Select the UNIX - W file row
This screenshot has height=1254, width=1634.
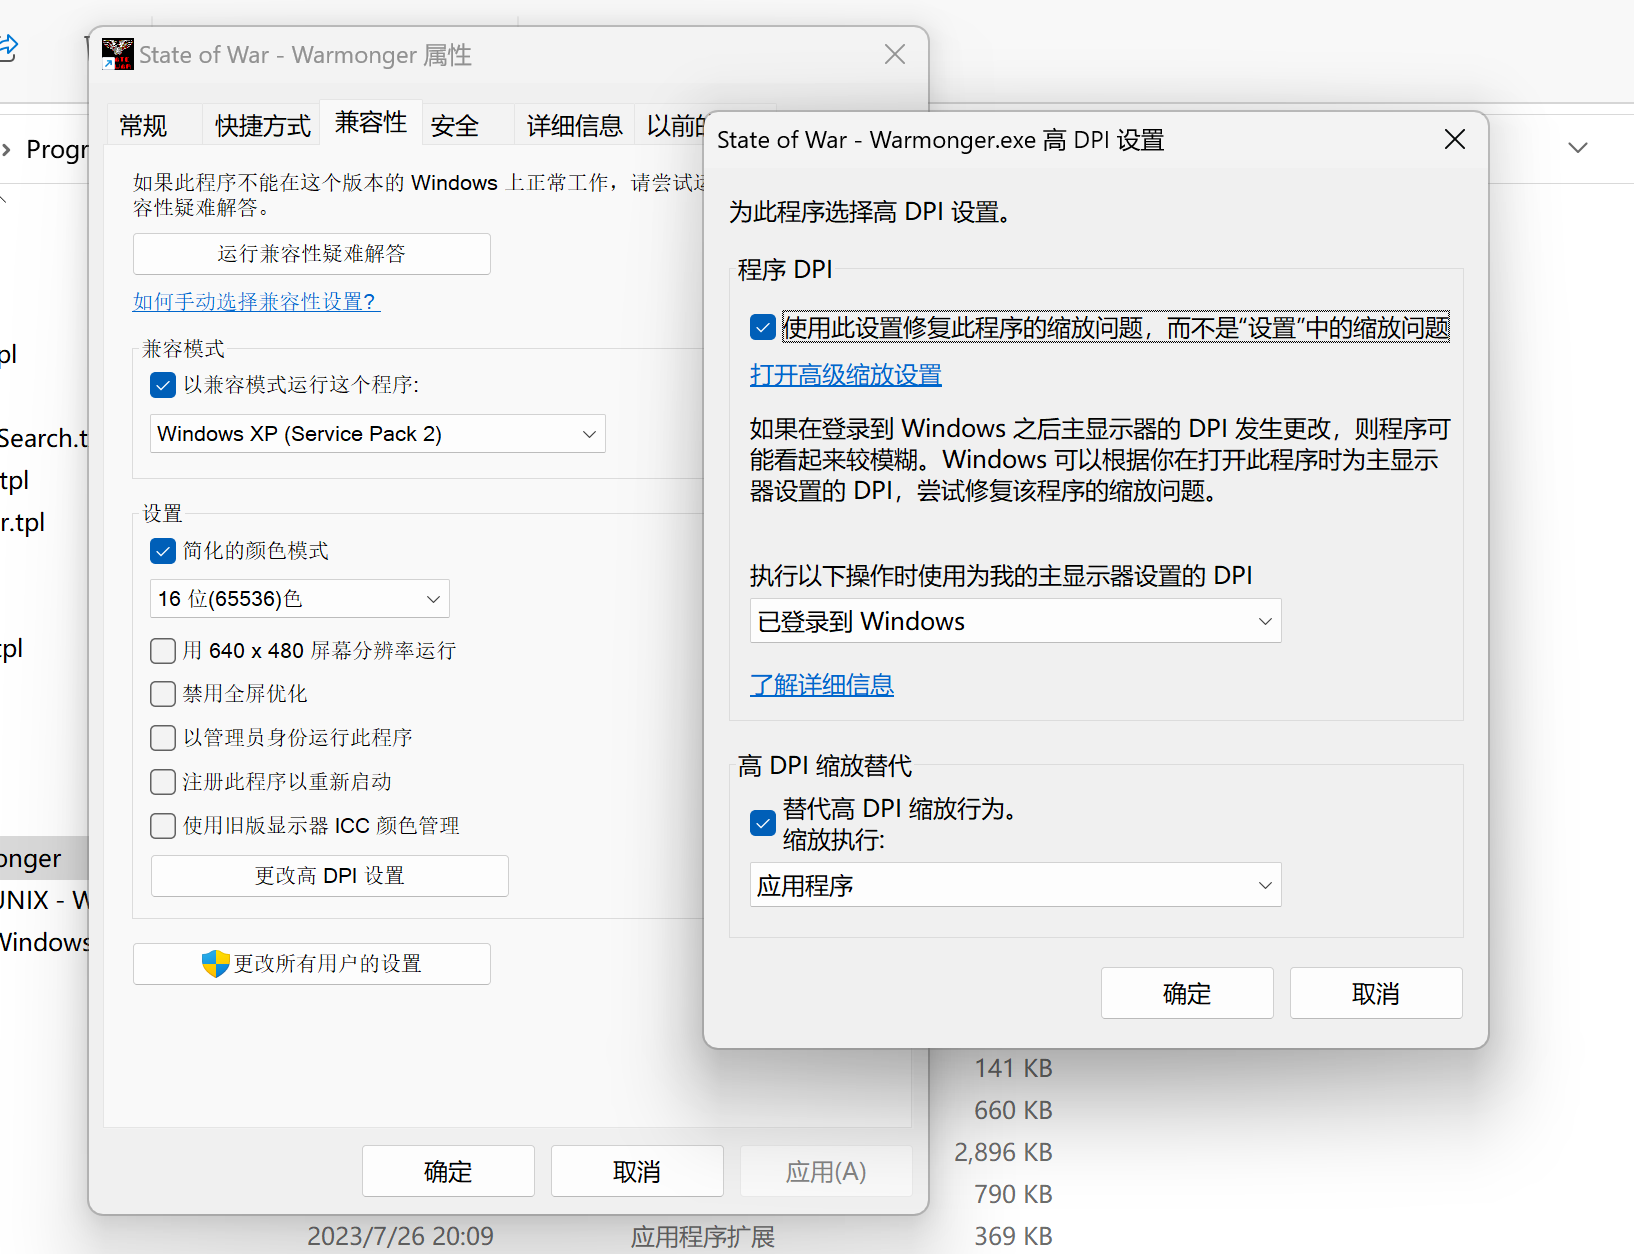coord(44,900)
